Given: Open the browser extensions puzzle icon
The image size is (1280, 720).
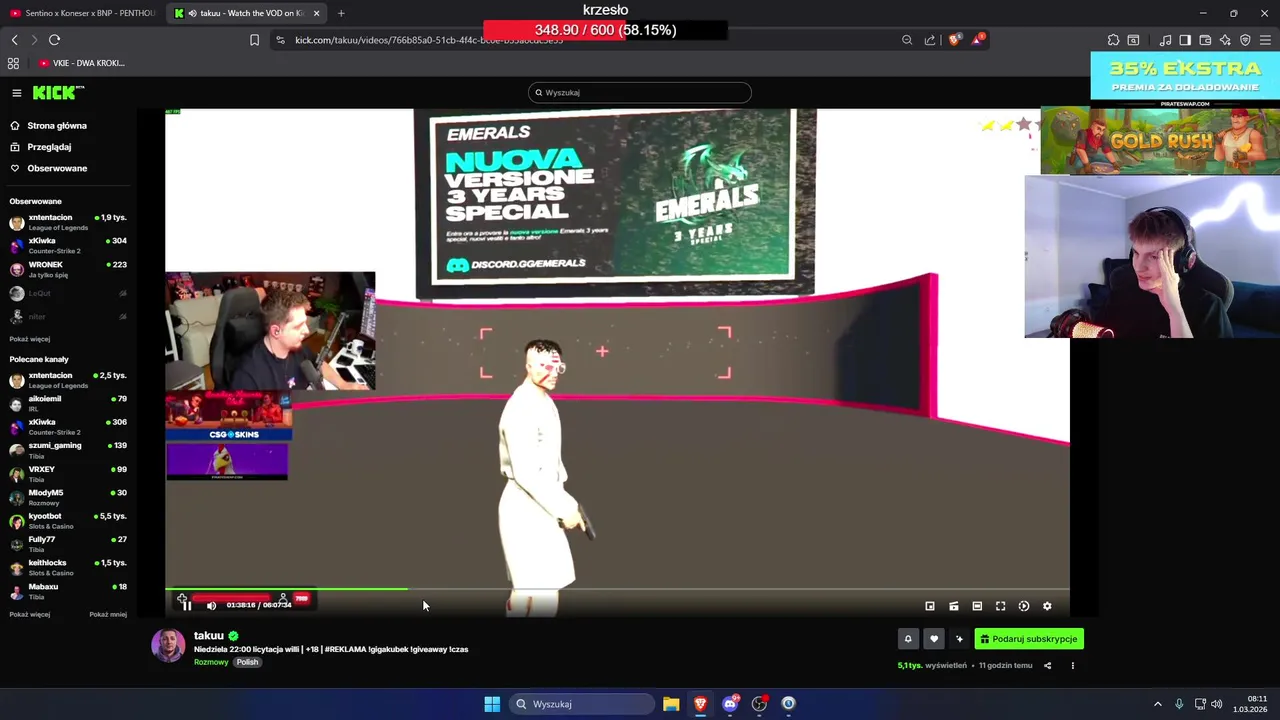Looking at the screenshot, I should point(1113,40).
